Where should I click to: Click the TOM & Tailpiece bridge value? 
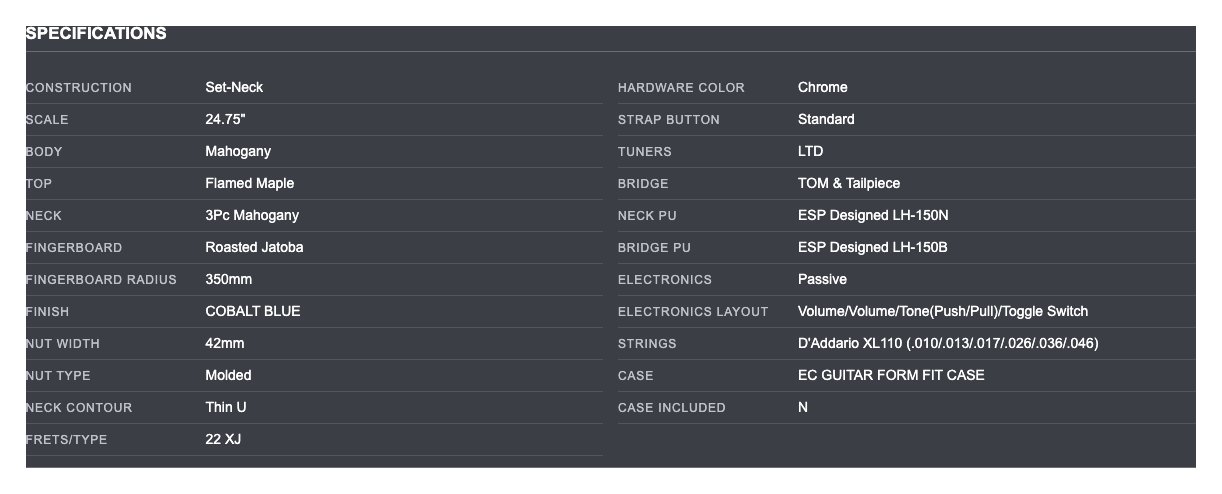coord(849,184)
